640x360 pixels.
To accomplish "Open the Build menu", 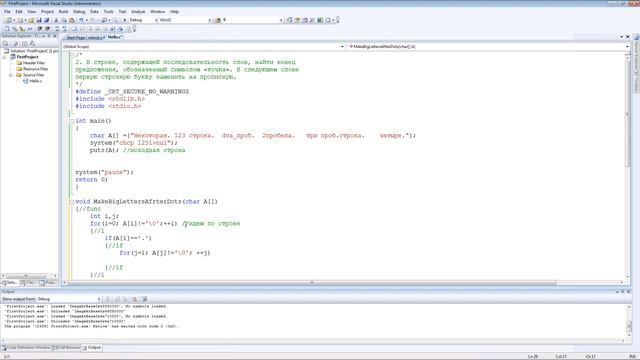I will point(63,11).
